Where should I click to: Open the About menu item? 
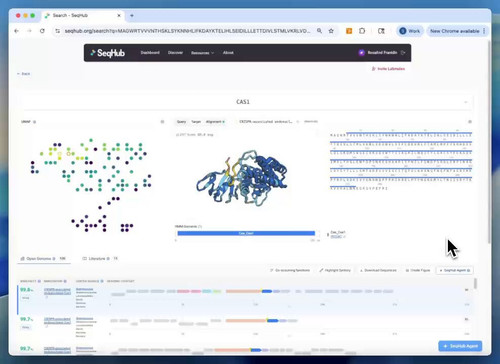click(x=228, y=53)
